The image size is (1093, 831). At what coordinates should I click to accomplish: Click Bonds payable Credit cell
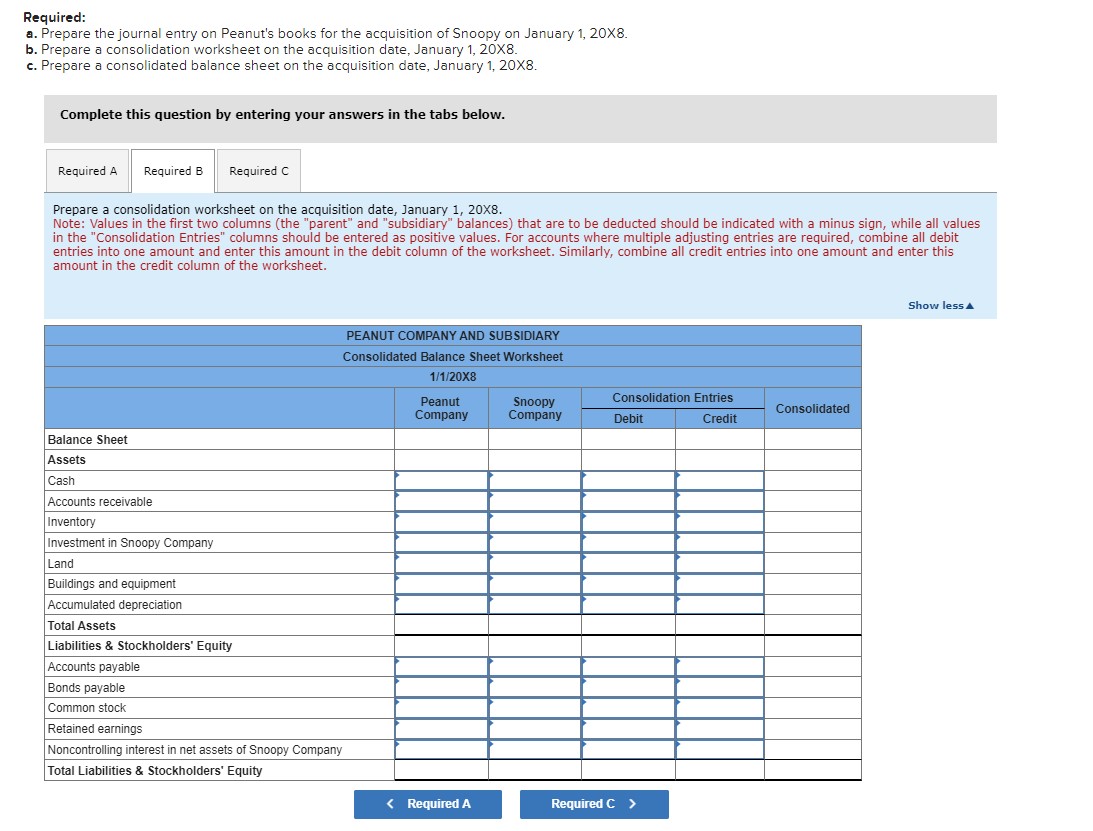coord(719,687)
